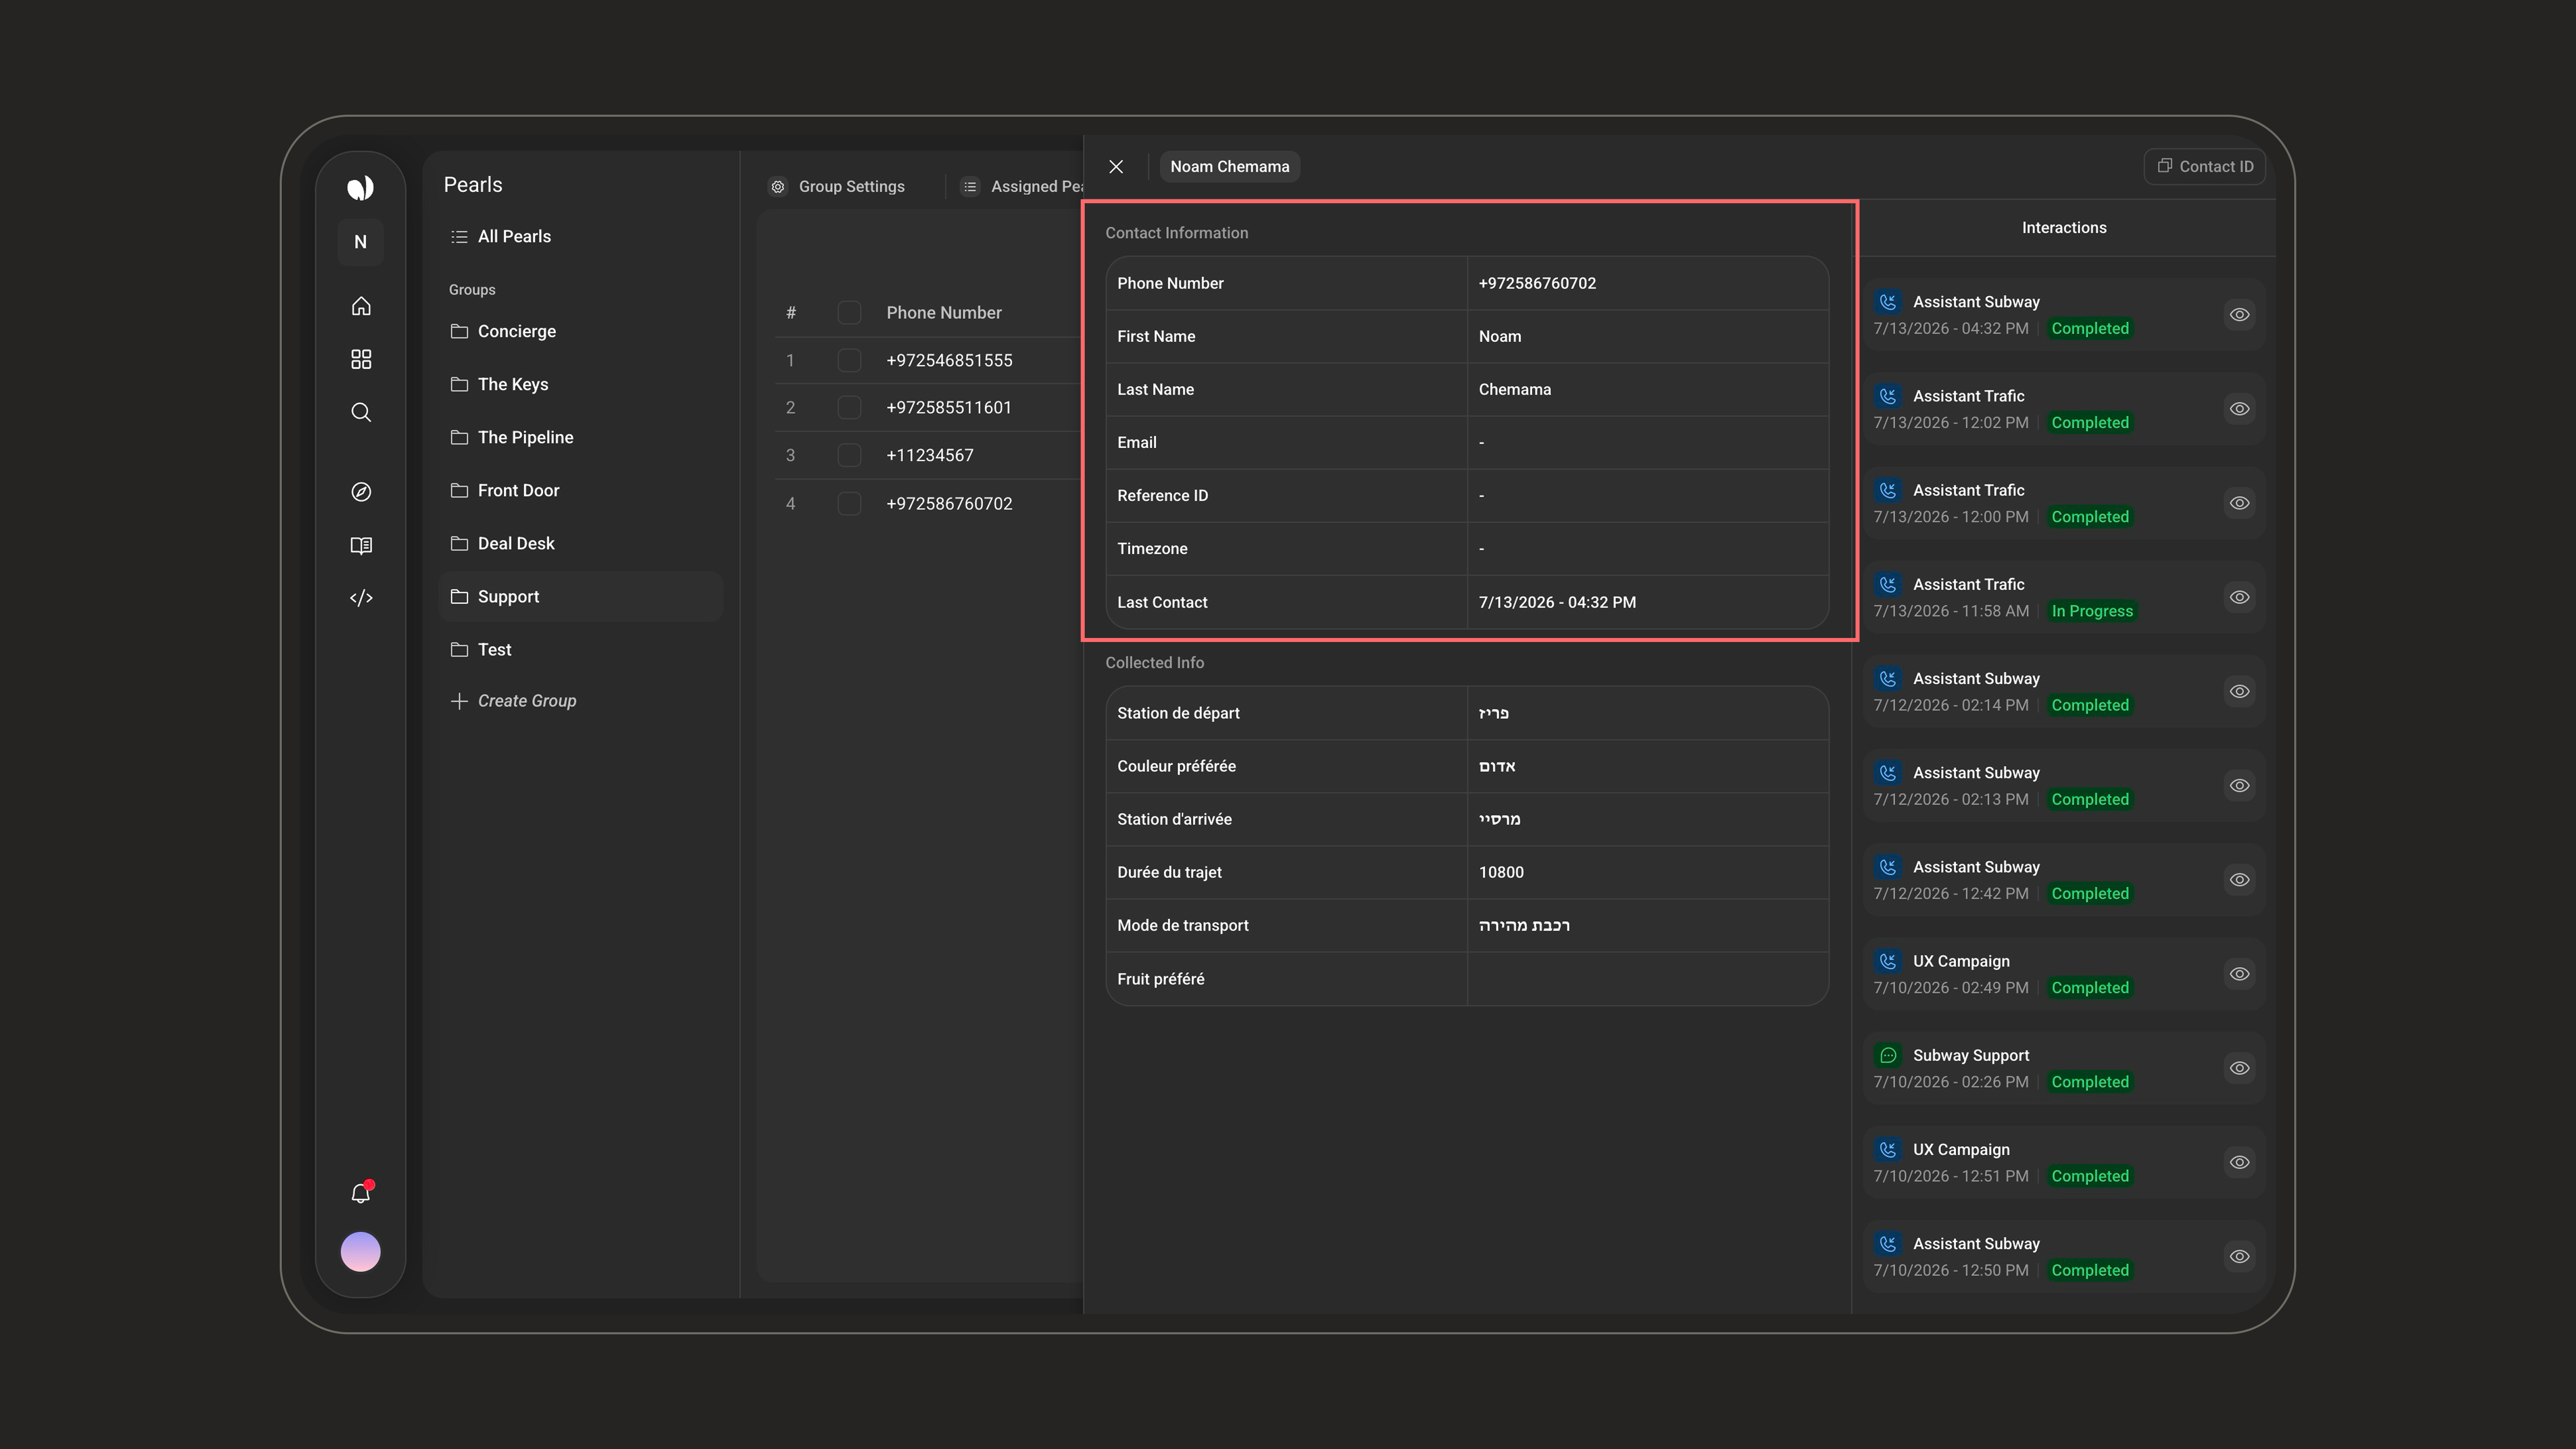
Task: Copy the Contact ID
Action: click(x=2204, y=167)
